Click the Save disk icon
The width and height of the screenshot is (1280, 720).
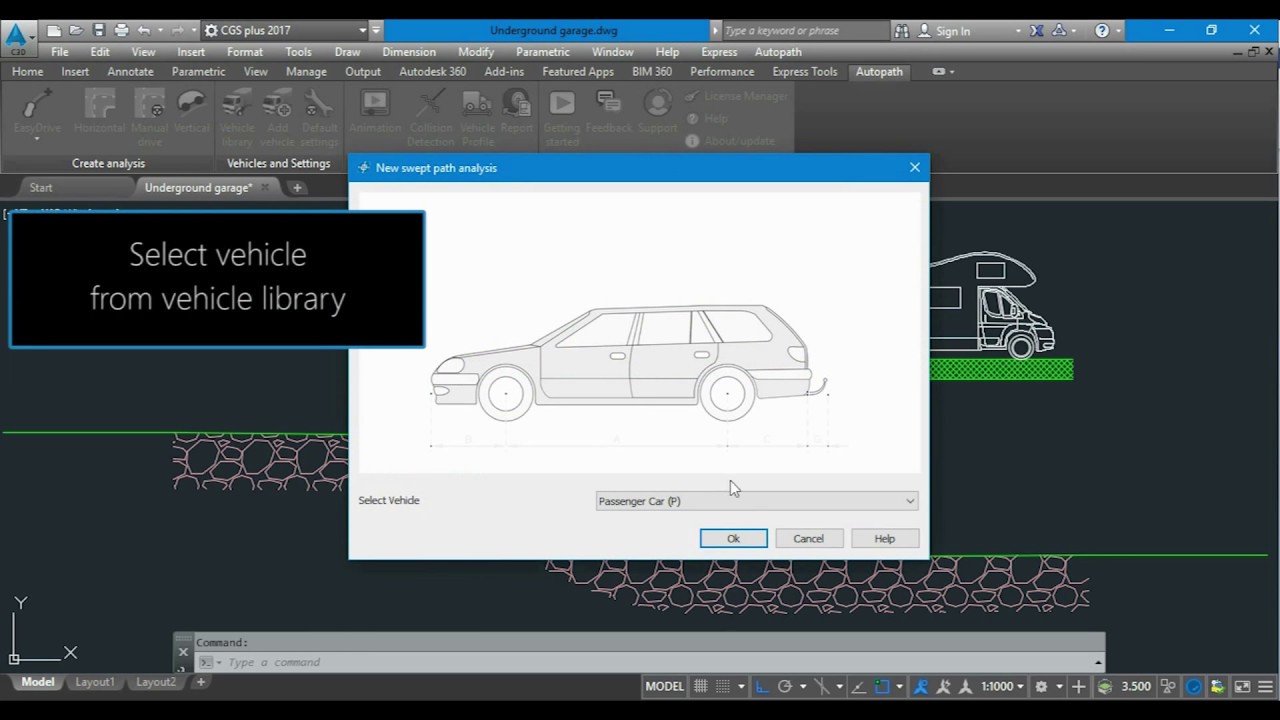click(98, 31)
